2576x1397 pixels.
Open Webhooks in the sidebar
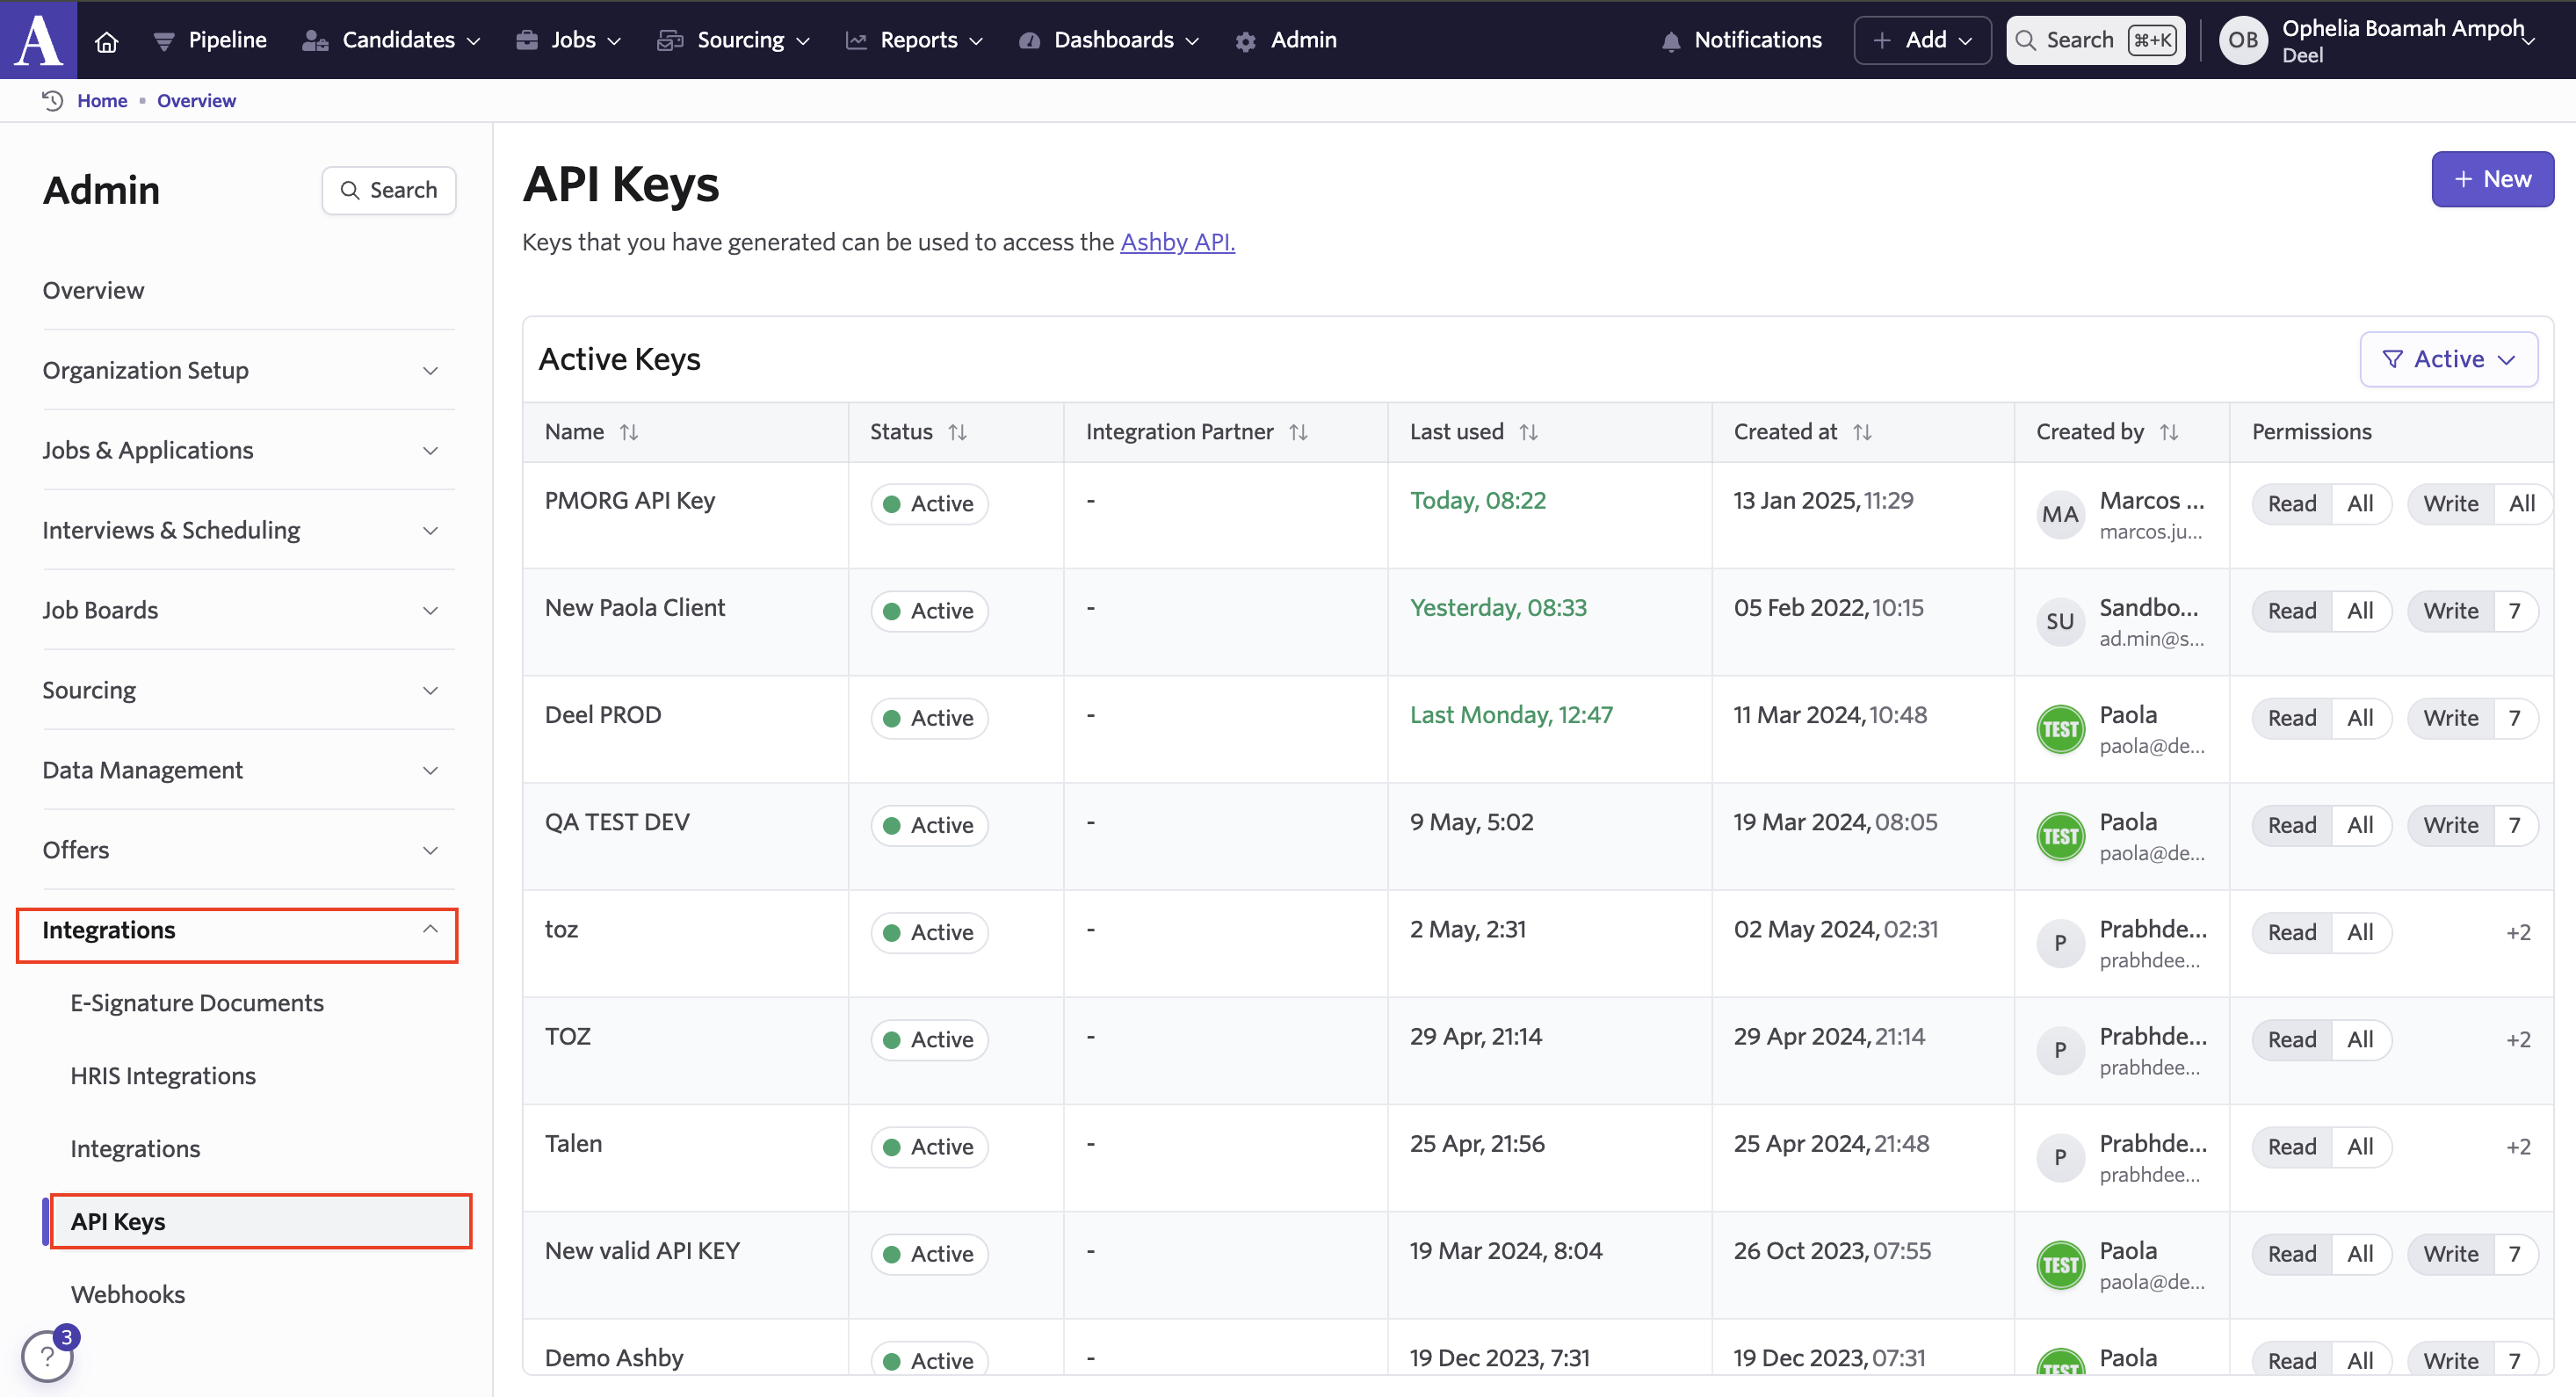coord(128,1294)
